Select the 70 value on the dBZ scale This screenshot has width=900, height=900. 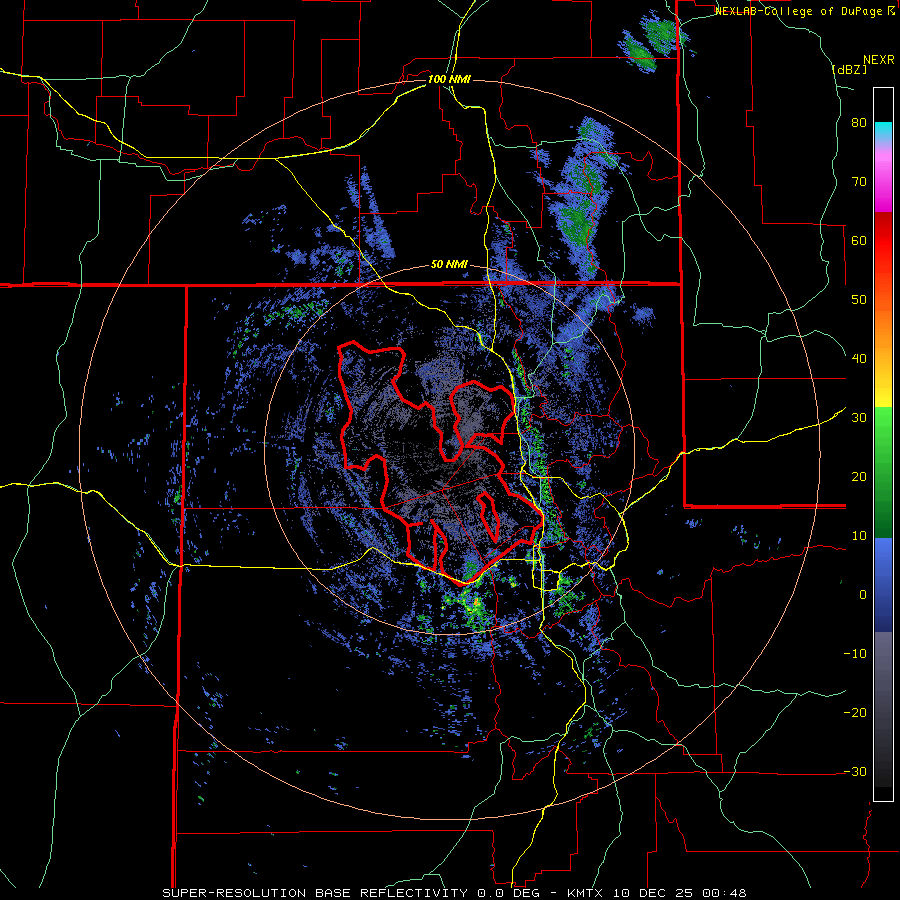pos(859,181)
